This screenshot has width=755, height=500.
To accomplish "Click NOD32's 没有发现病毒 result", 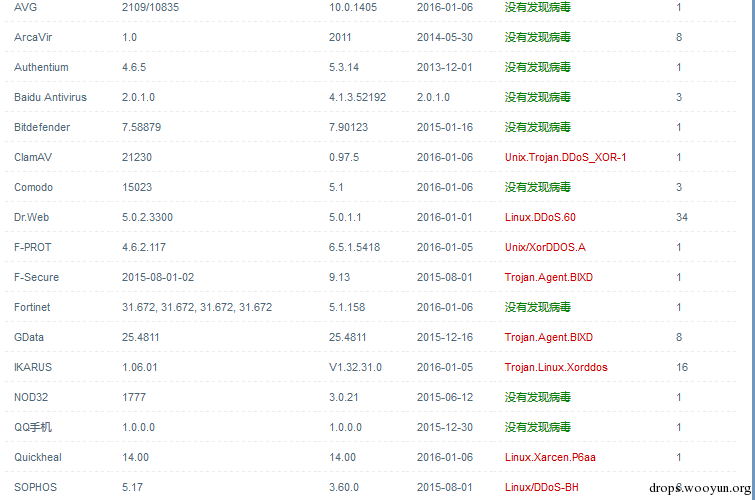I will tap(537, 397).
